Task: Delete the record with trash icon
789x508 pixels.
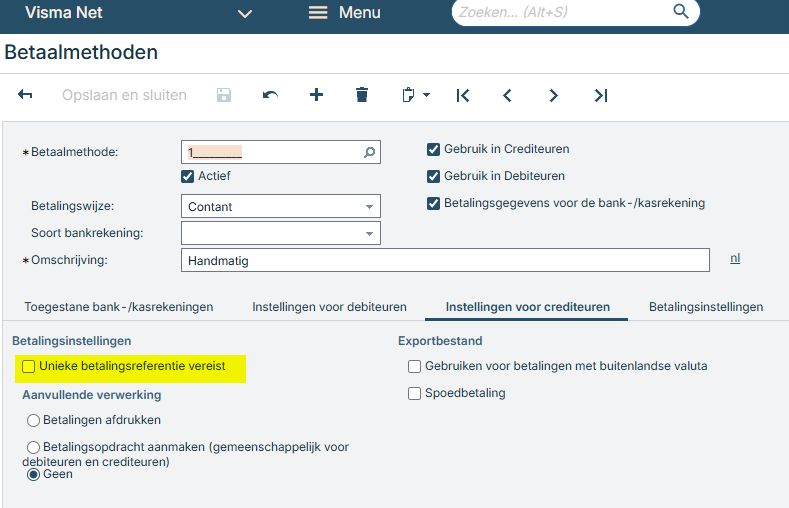Action: (362, 95)
